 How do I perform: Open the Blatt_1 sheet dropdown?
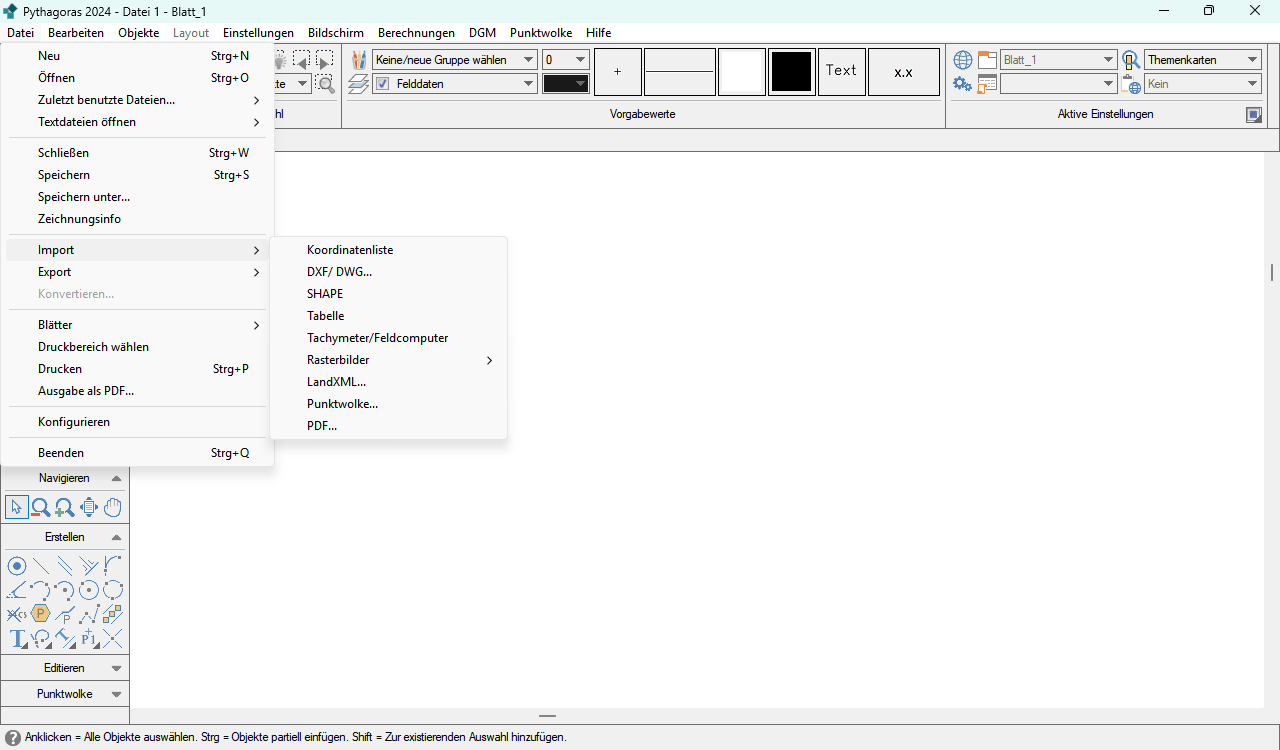pyautogui.click(x=1058, y=60)
